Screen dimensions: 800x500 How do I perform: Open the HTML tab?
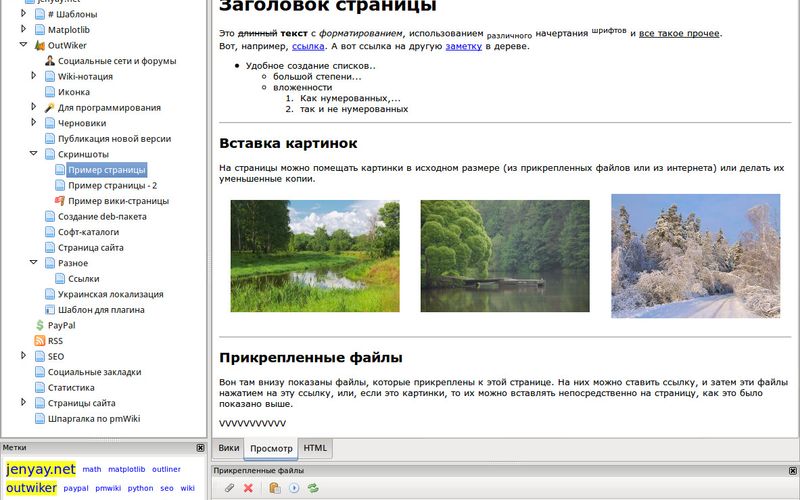coord(315,449)
